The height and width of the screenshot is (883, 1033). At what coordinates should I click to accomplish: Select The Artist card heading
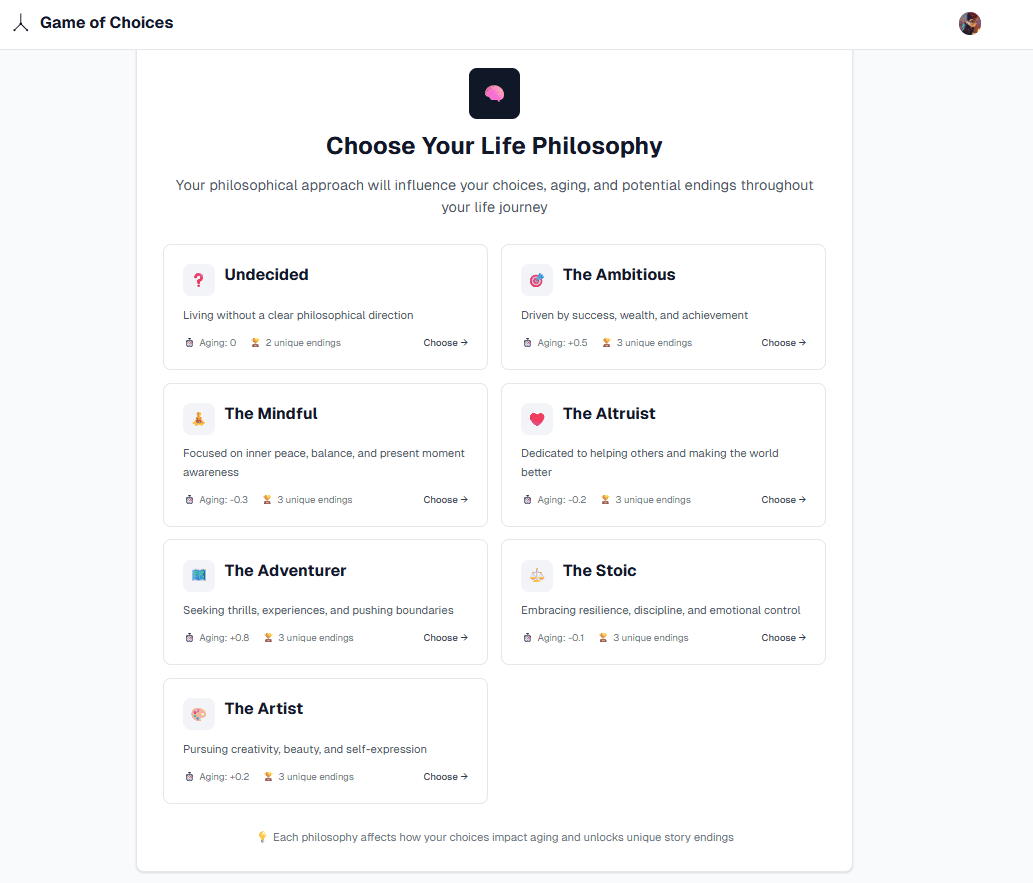pos(263,709)
